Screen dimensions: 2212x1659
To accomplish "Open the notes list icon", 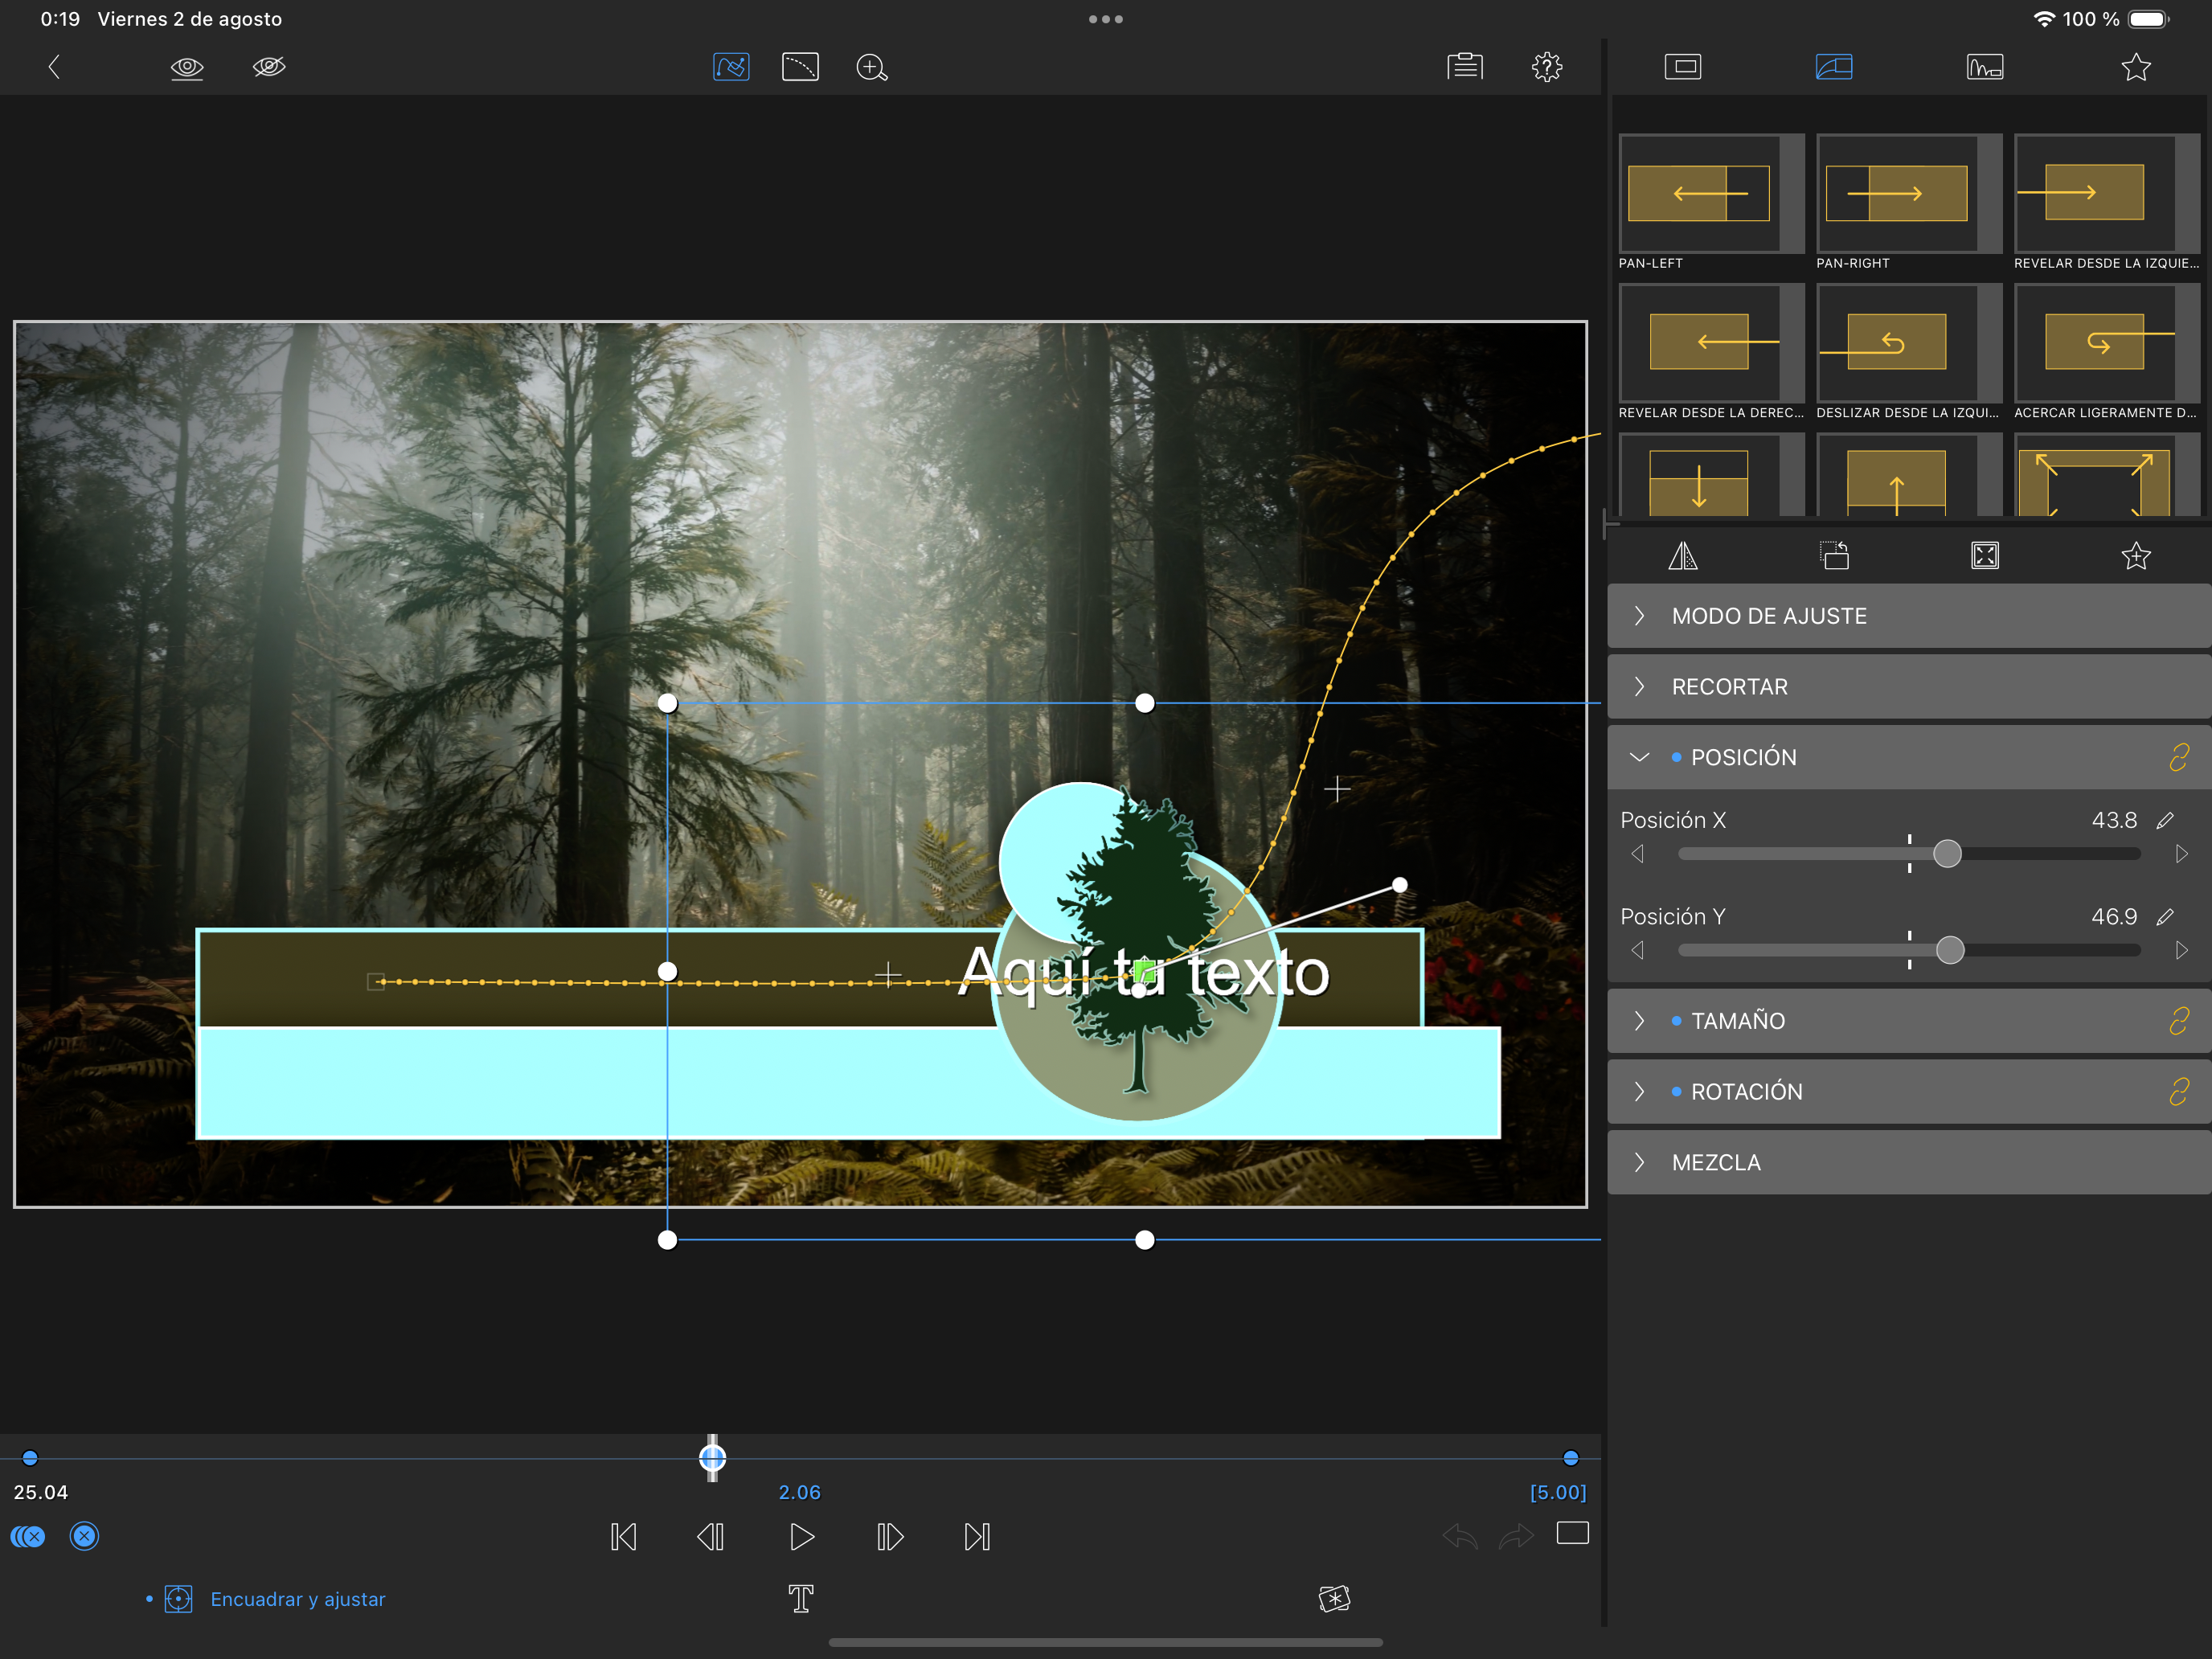I will coord(1464,67).
